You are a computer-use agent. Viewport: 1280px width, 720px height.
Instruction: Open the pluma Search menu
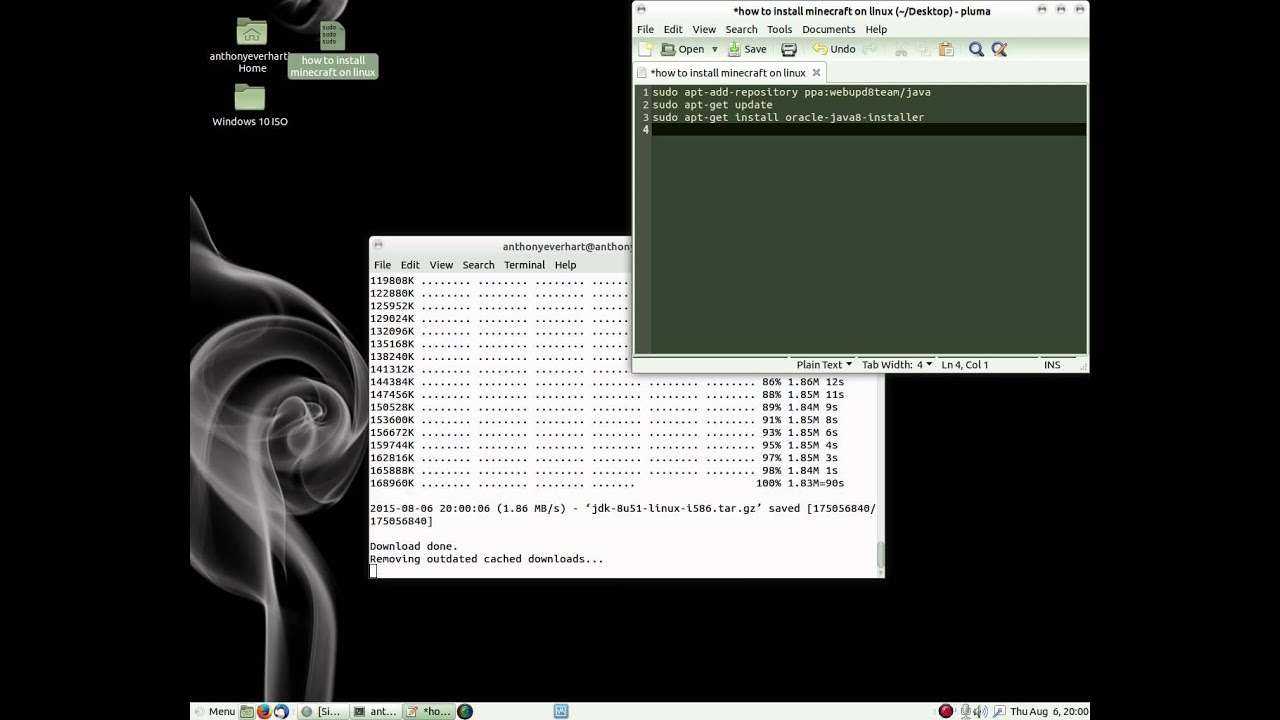741,29
